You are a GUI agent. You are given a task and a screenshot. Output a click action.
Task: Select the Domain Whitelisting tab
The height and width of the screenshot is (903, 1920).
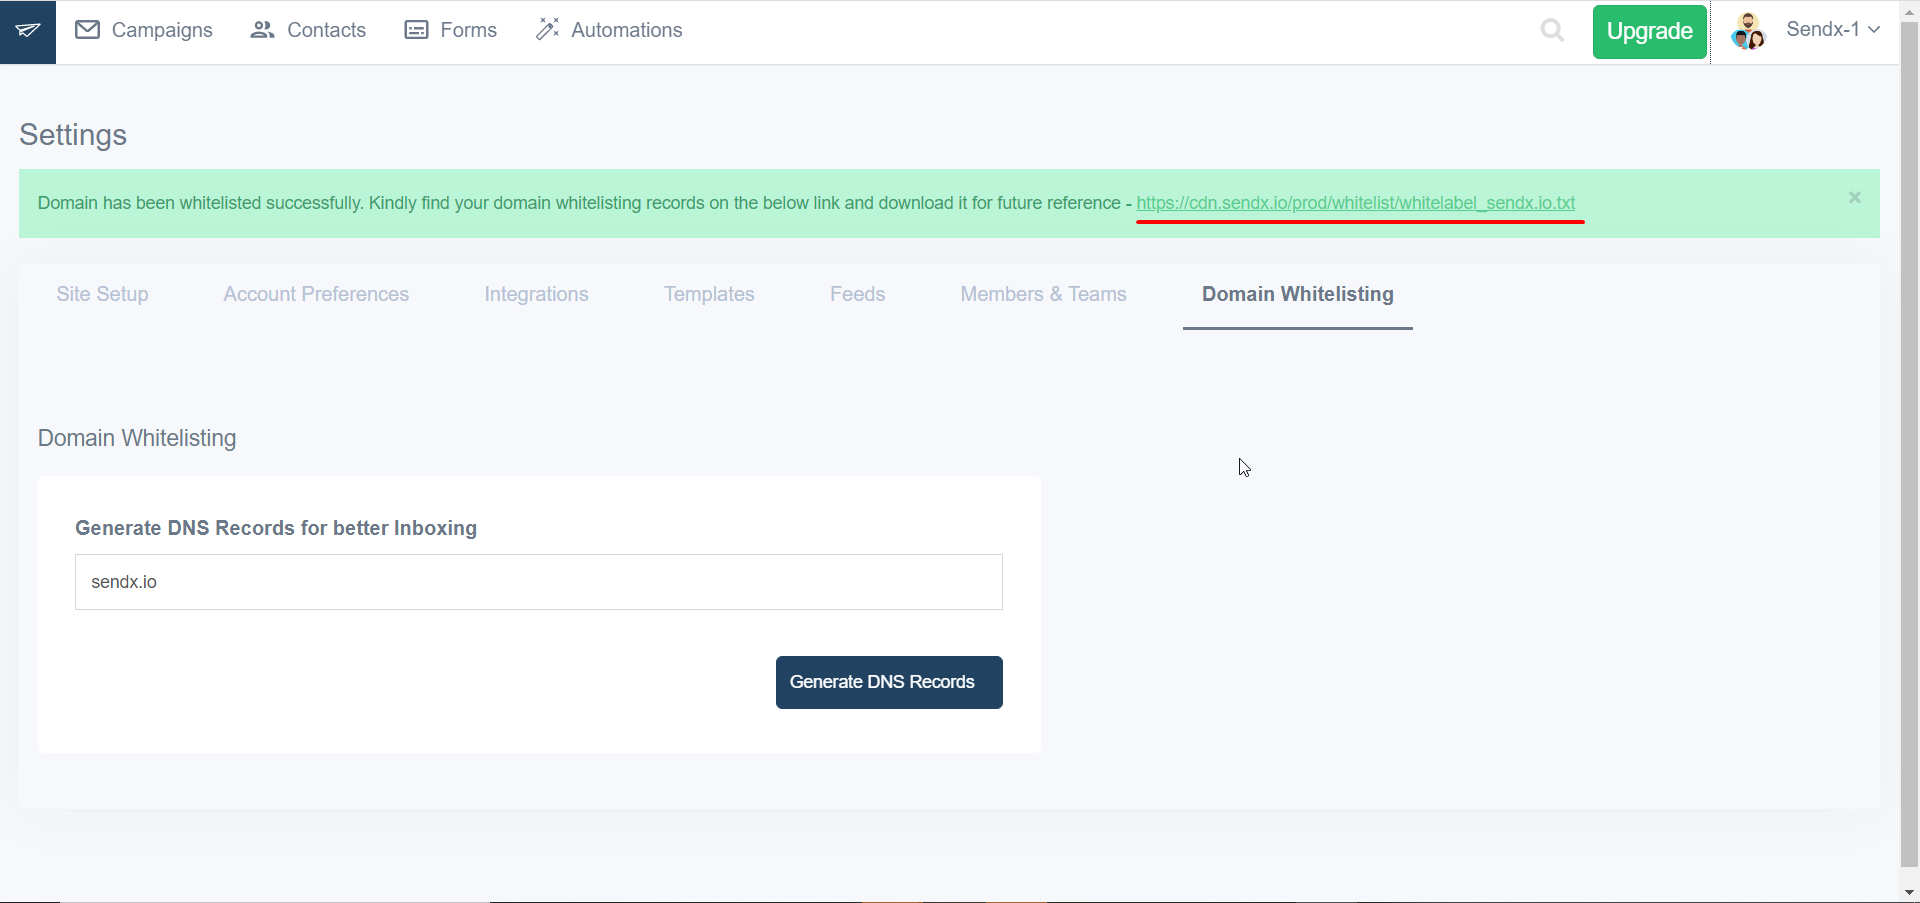tap(1297, 294)
